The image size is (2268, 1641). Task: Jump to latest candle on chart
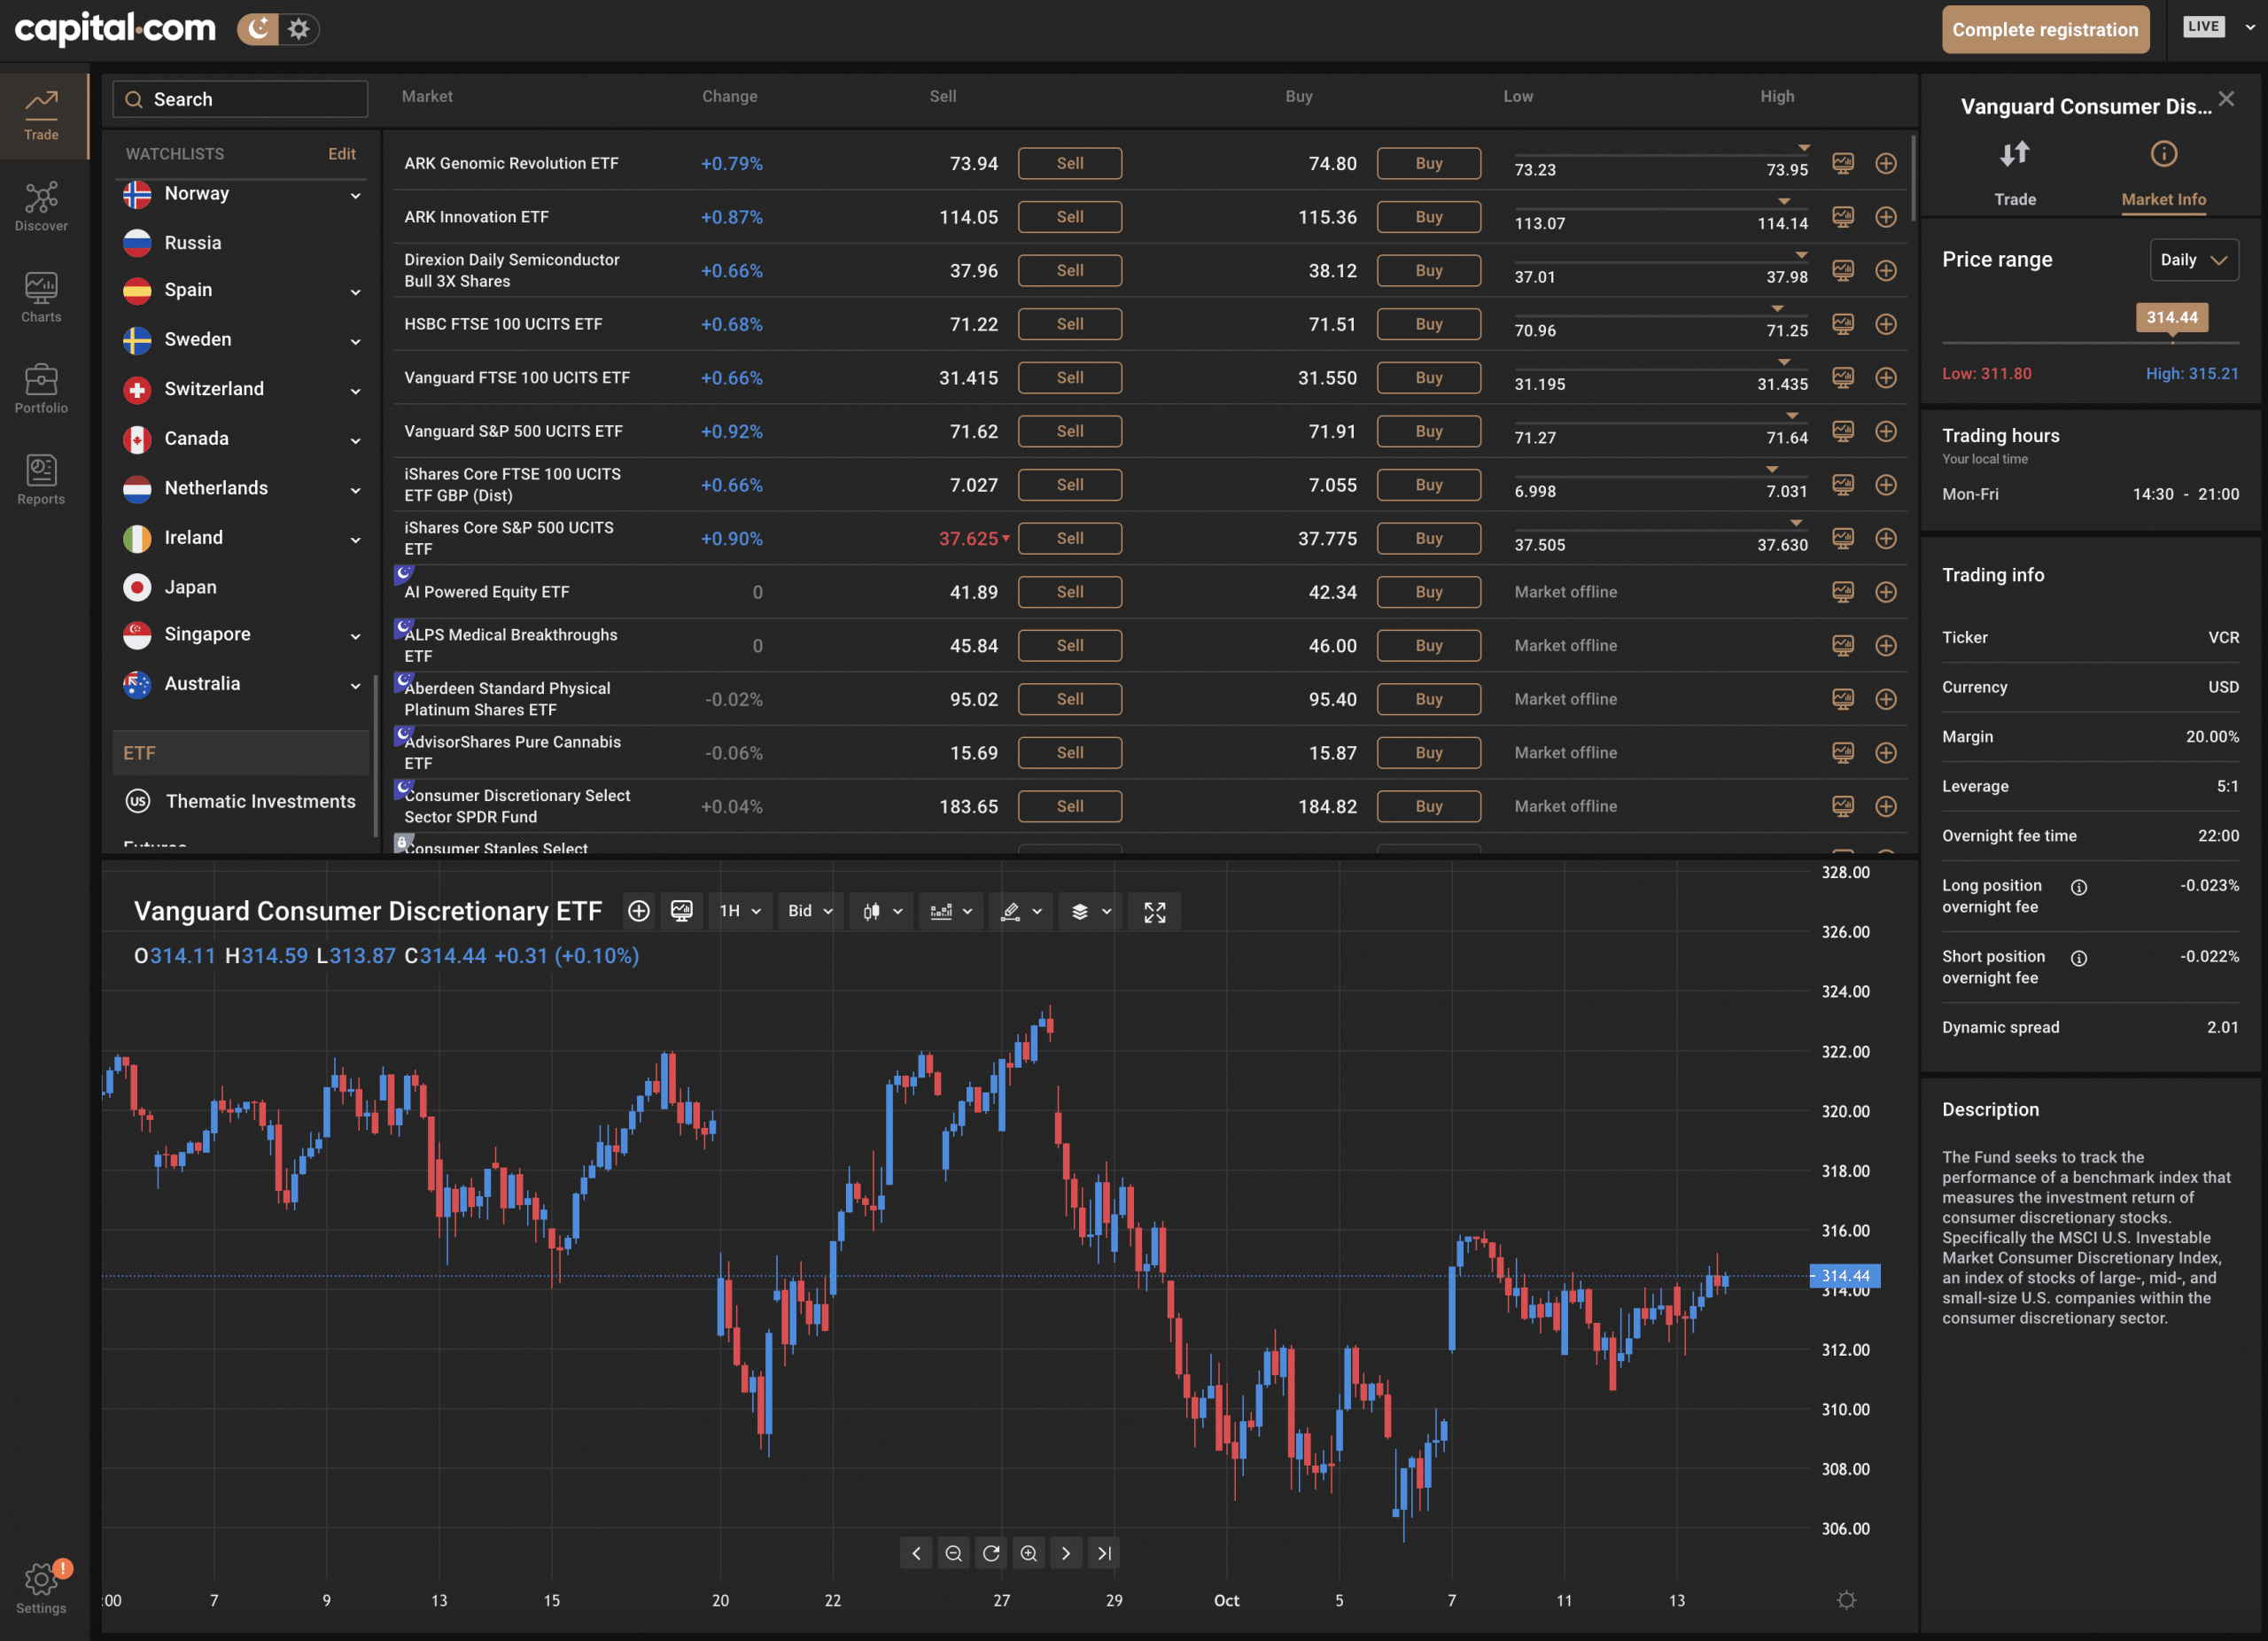tap(1104, 1553)
